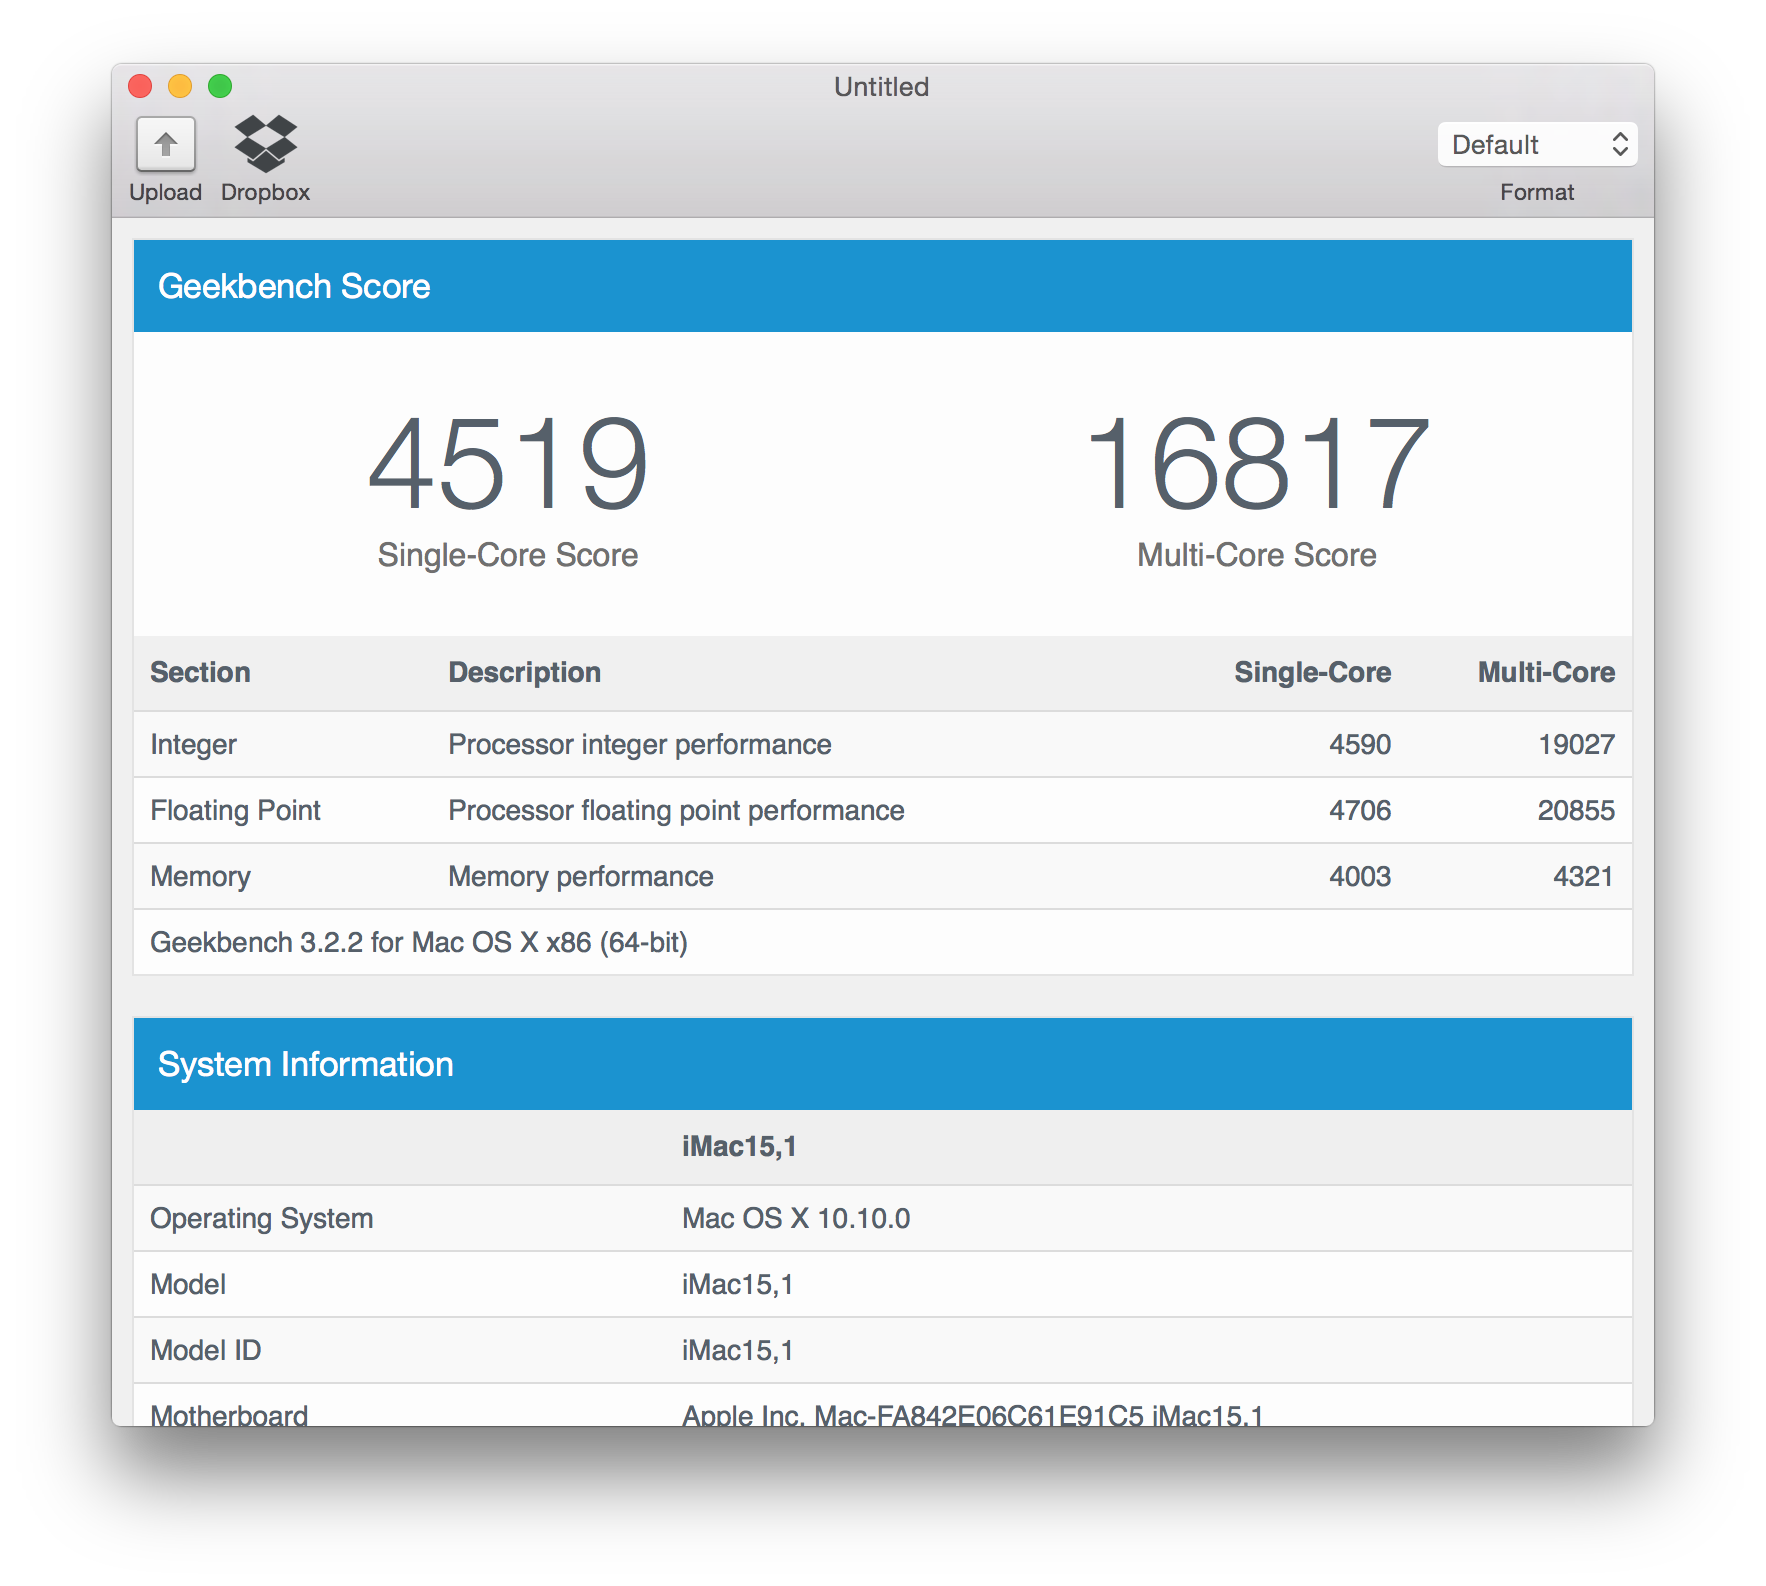Close the window with red button
This screenshot has height=1586, width=1766.
pyautogui.click(x=140, y=87)
